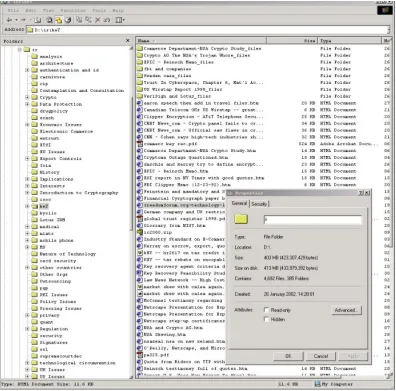Click OK in the Properties dialog
Screen dimensions: 396x391
point(288,356)
